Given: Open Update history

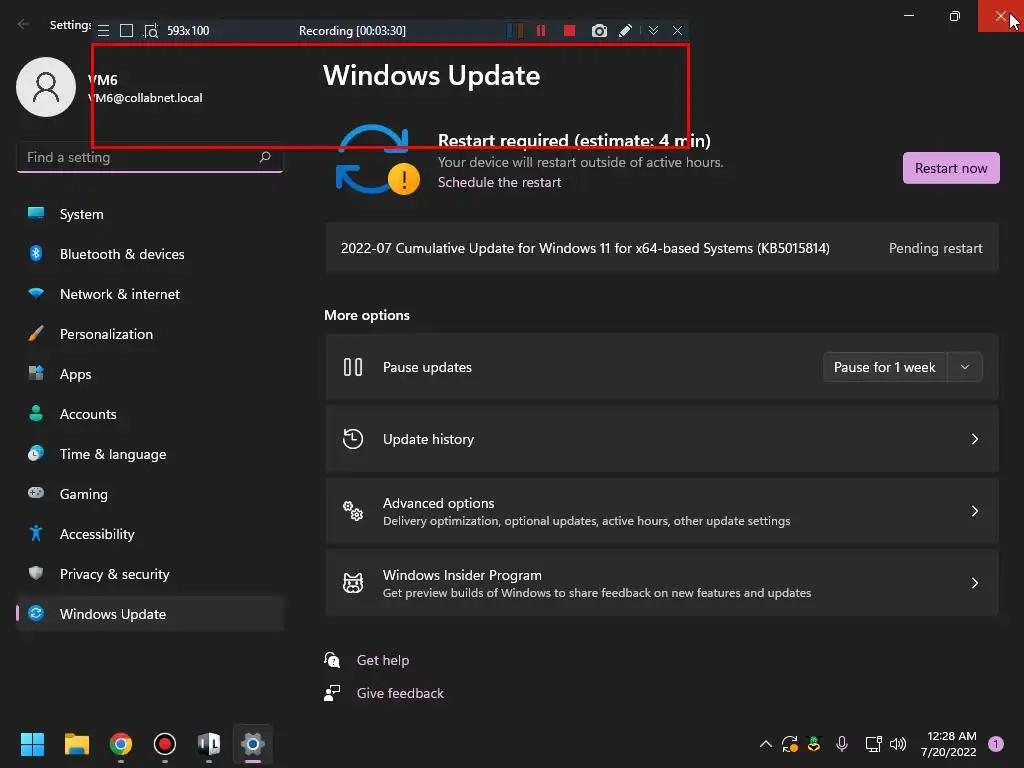Looking at the screenshot, I should tap(662, 439).
